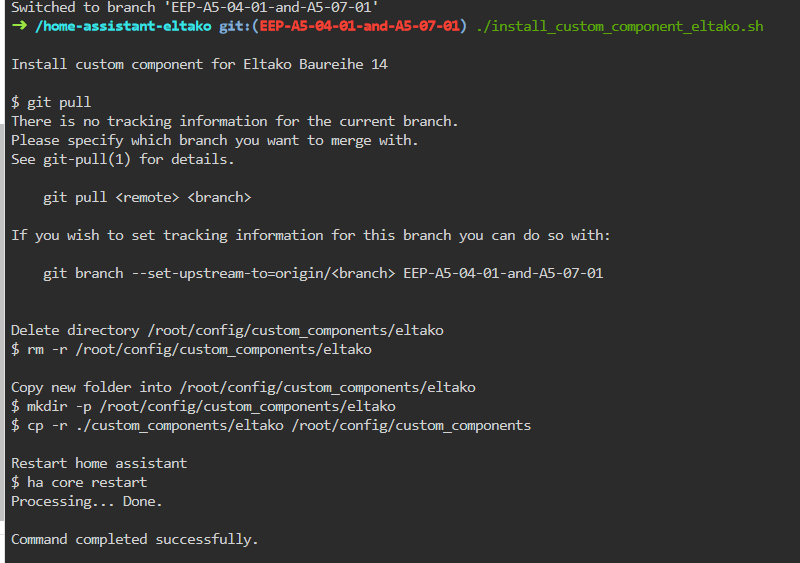Click the '$ ha core restart' line
Screen dimensions: 800x563
(79, 482)
